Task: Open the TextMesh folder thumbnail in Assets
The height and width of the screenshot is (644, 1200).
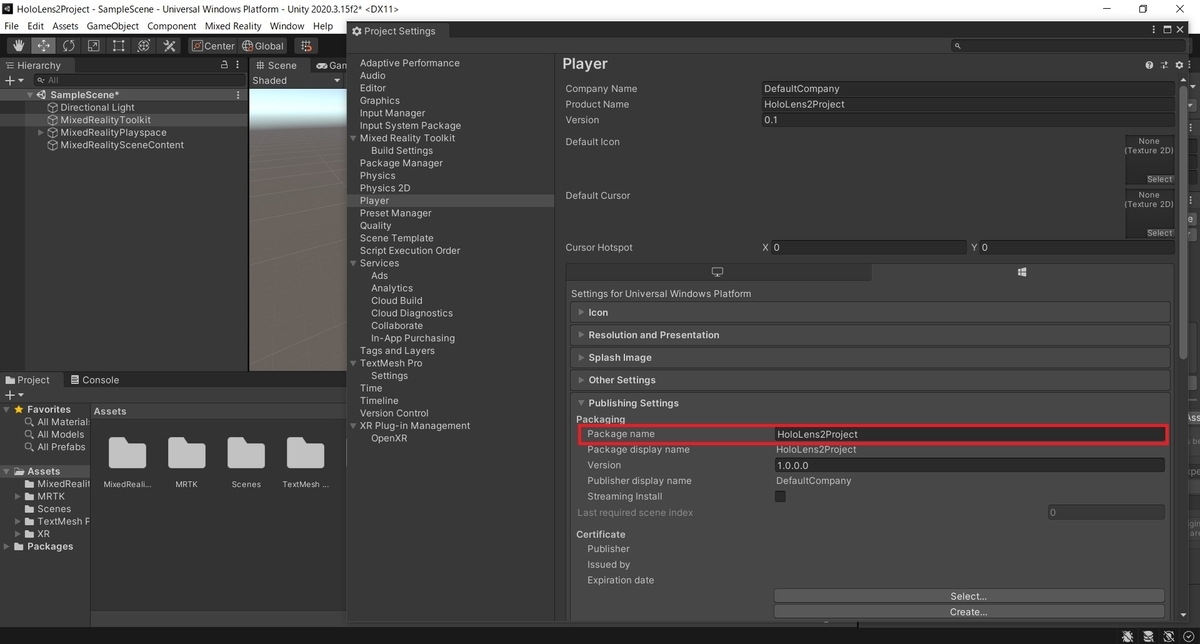Action: point(305,454)
